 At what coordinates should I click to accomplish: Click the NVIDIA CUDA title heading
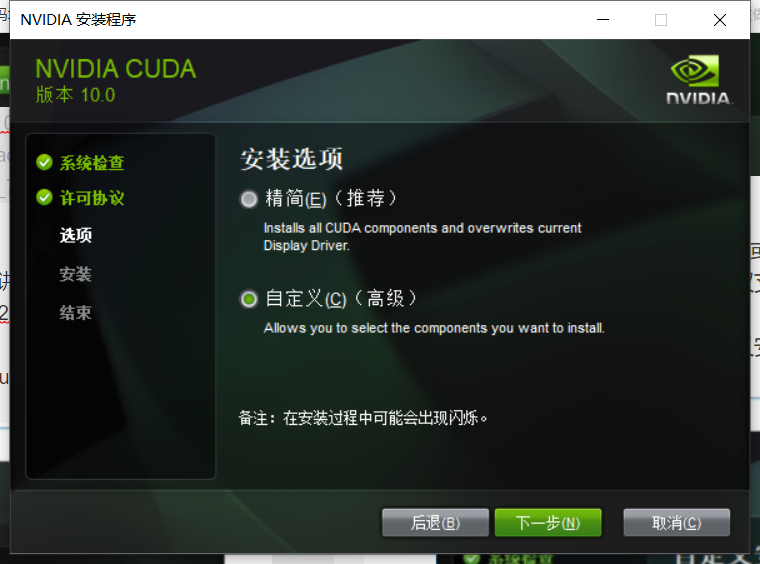click(116, 69)
